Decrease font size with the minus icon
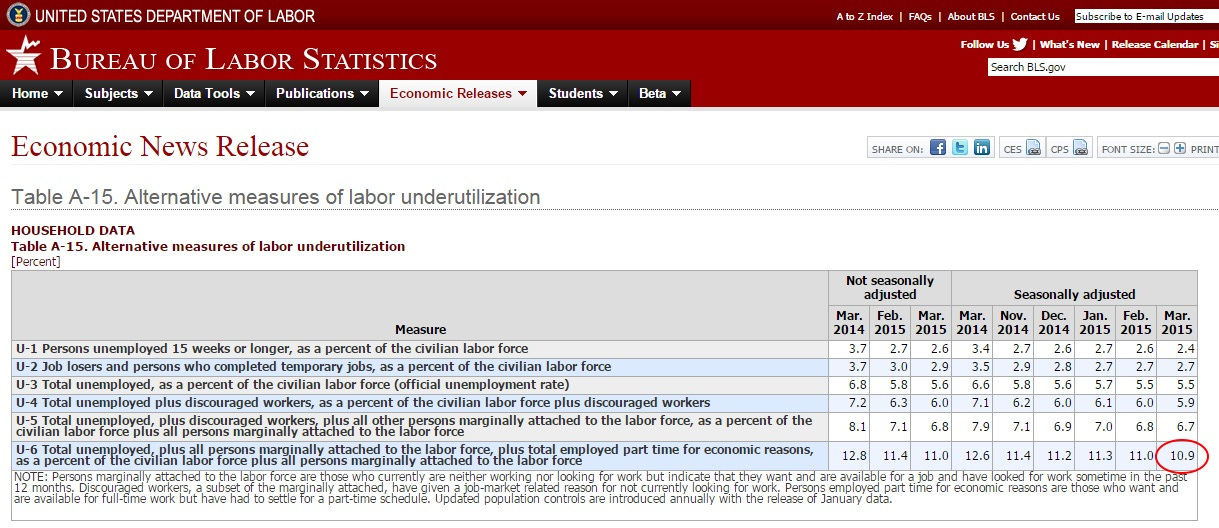The image size is (1219, 528). pyautogui.click(x=1164, y=148)
